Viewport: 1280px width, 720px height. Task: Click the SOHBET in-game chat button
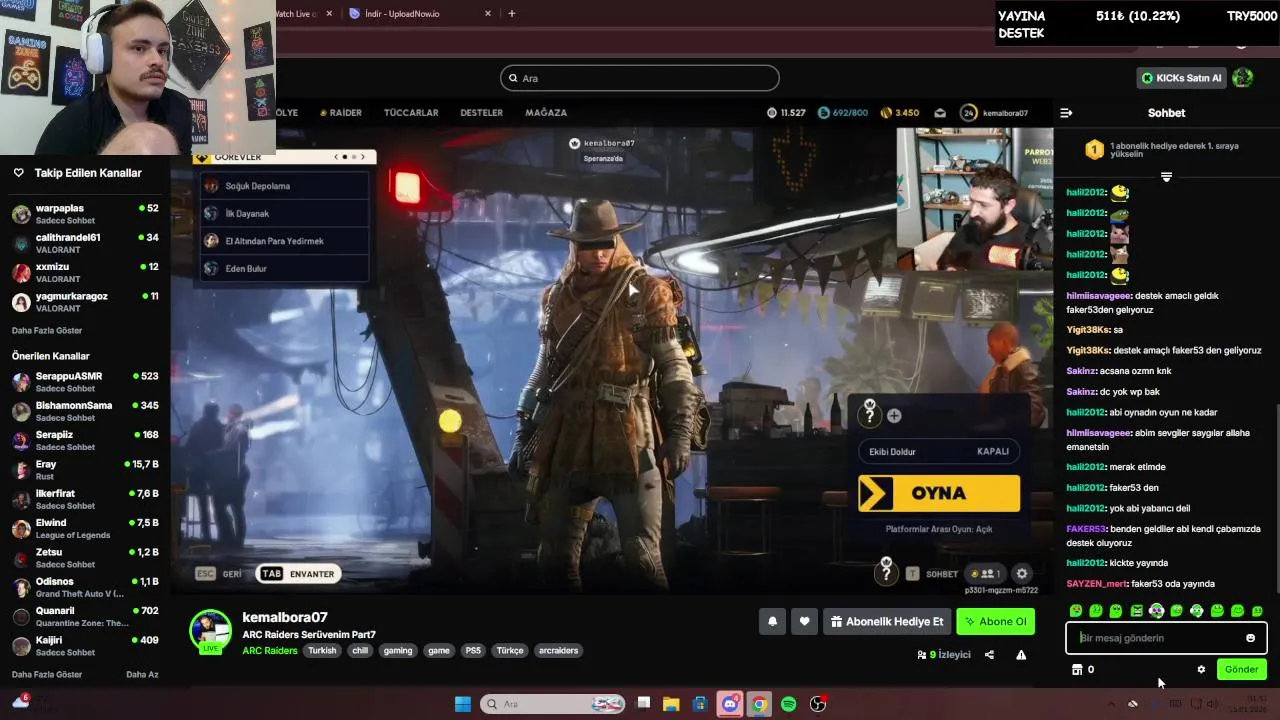(932, 574)
